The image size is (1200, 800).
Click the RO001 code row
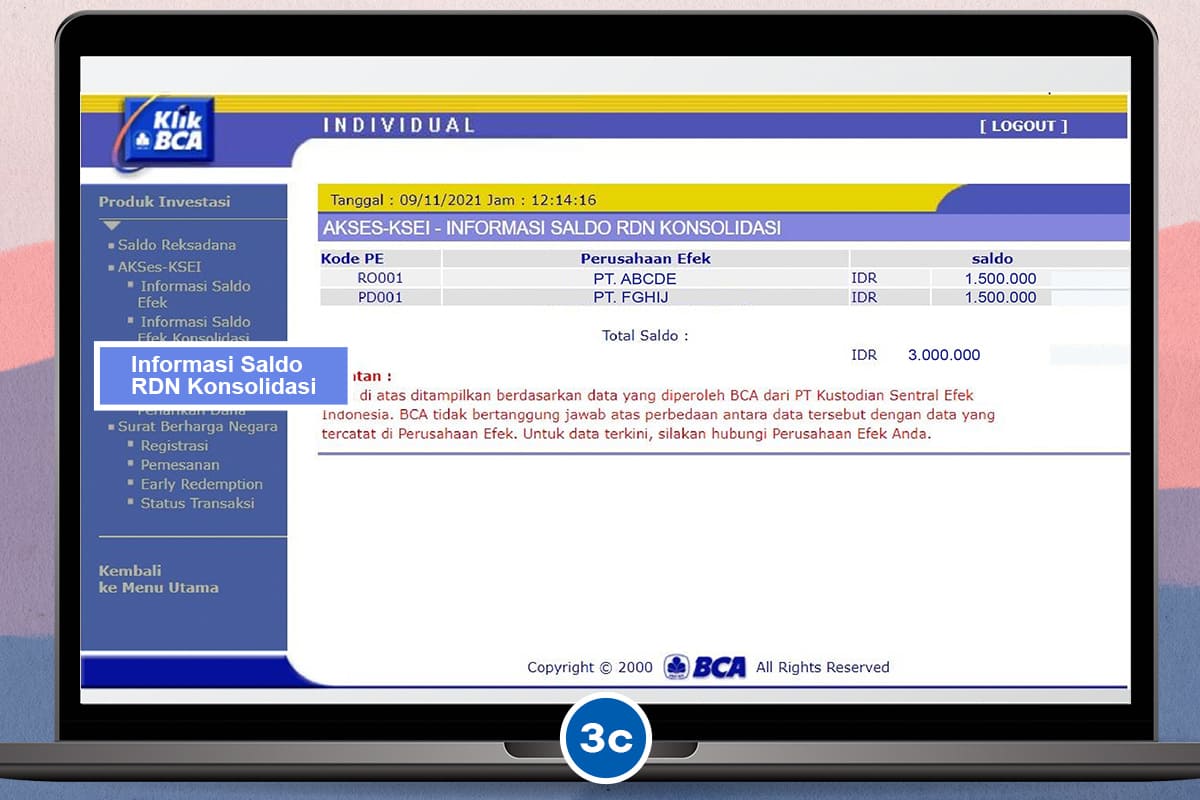tap(380, 278)
